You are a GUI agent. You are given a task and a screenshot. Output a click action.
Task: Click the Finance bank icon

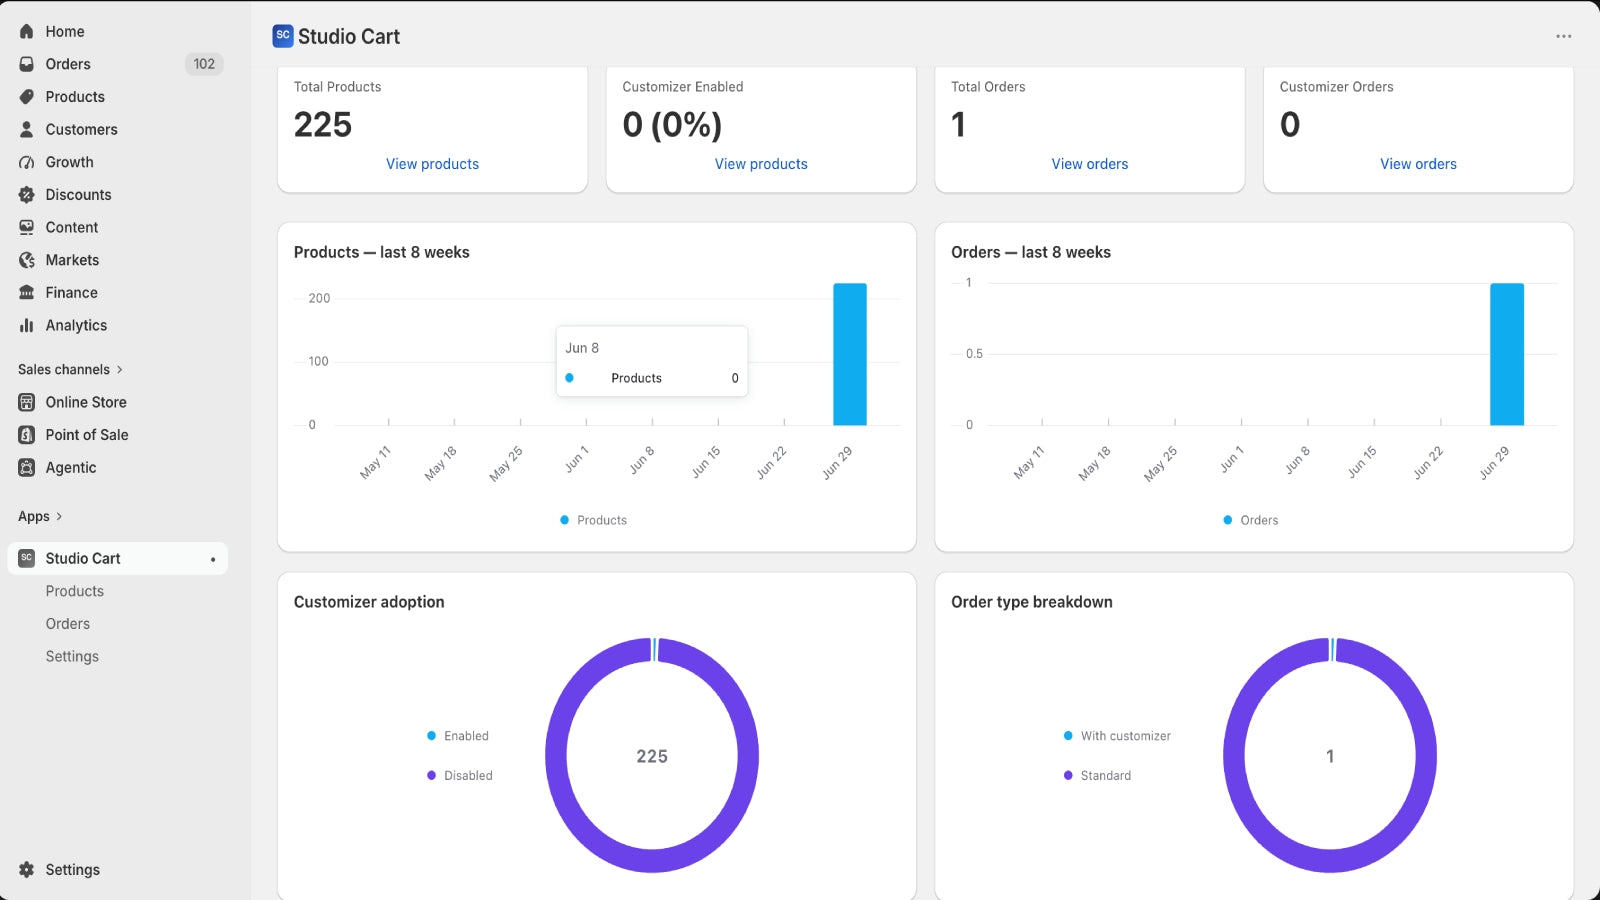(27, 293)
